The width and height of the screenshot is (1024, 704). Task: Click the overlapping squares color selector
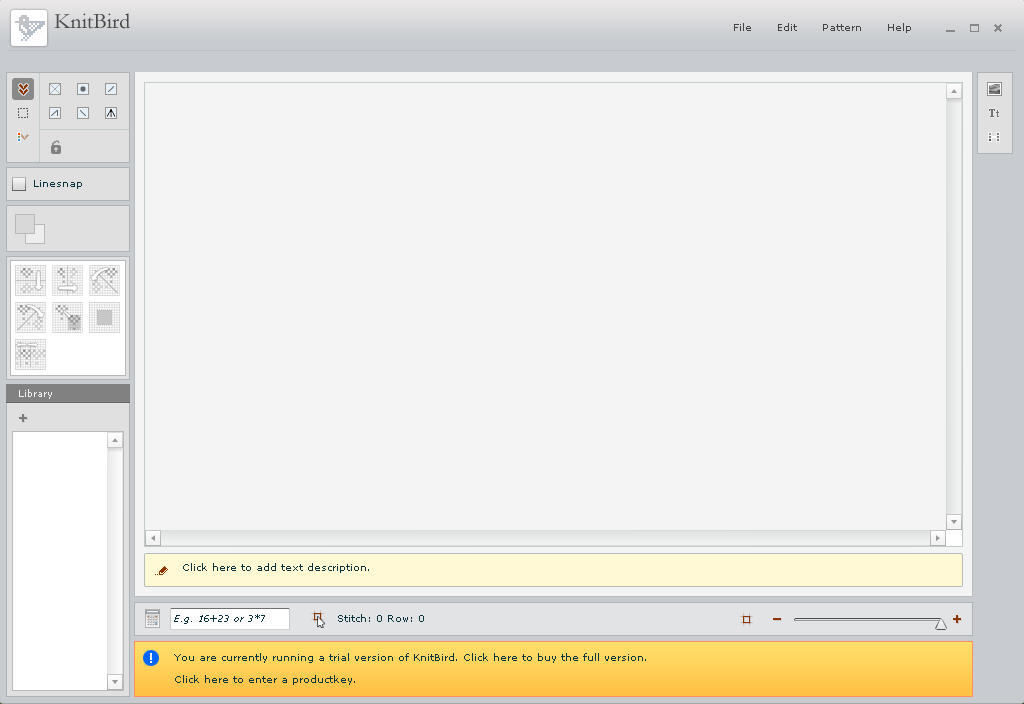click(30, 228)
